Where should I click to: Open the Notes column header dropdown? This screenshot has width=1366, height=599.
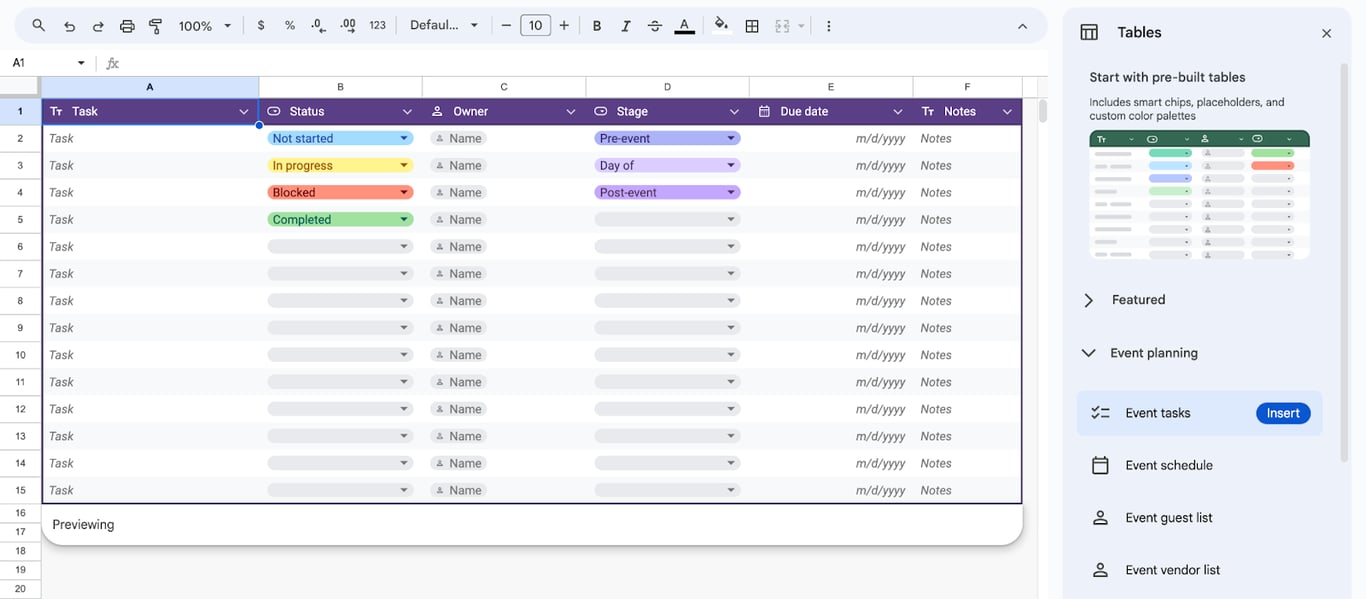pyautogui.click(x=1007, y=112)
